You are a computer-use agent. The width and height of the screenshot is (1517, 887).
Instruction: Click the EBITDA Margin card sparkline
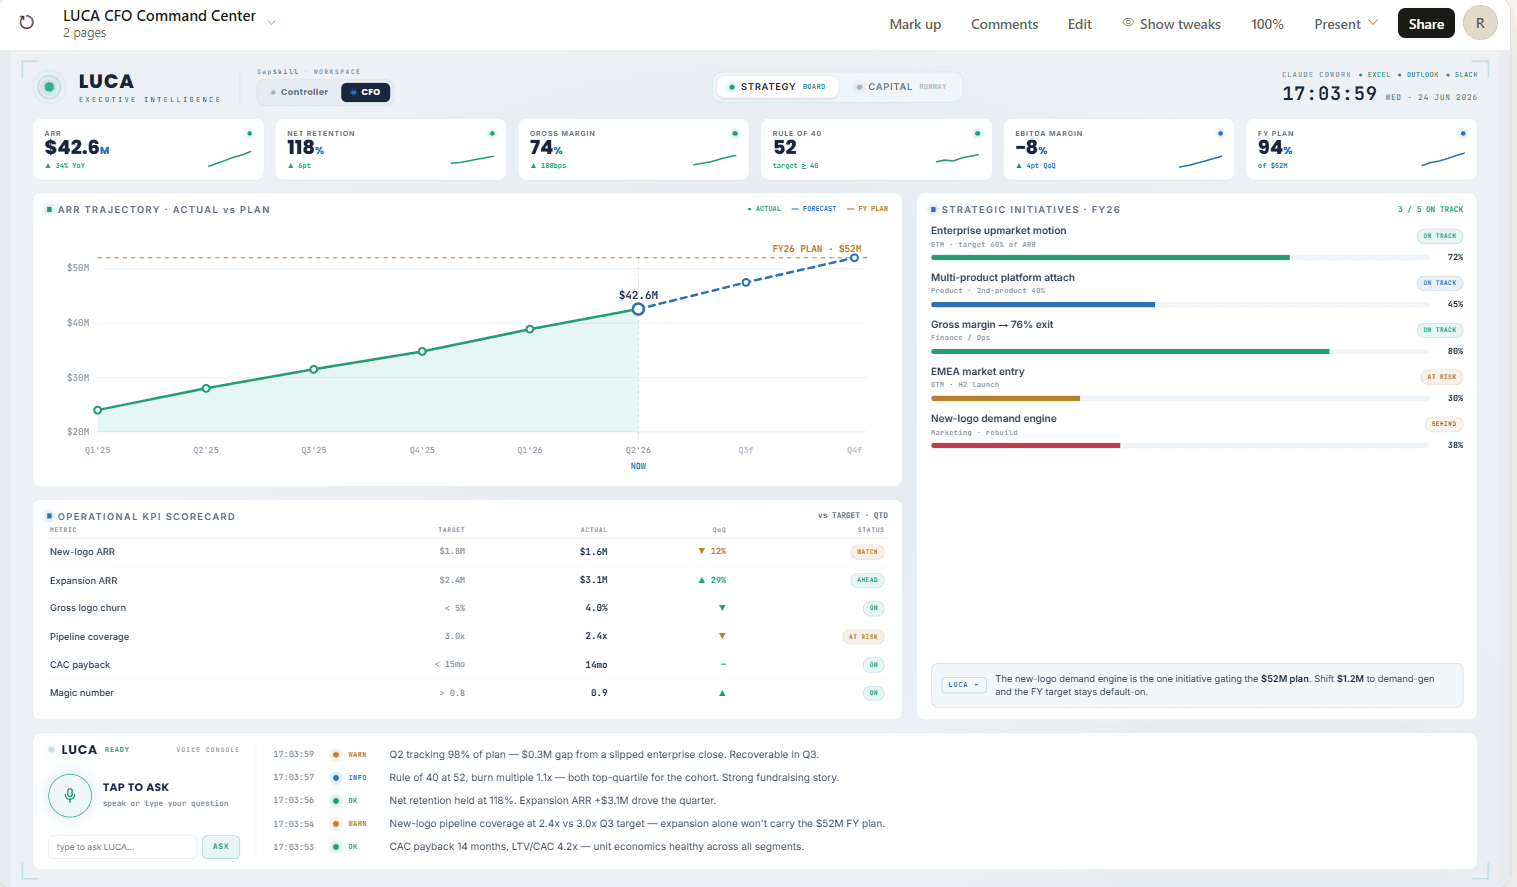click(x=1200, y=160)
